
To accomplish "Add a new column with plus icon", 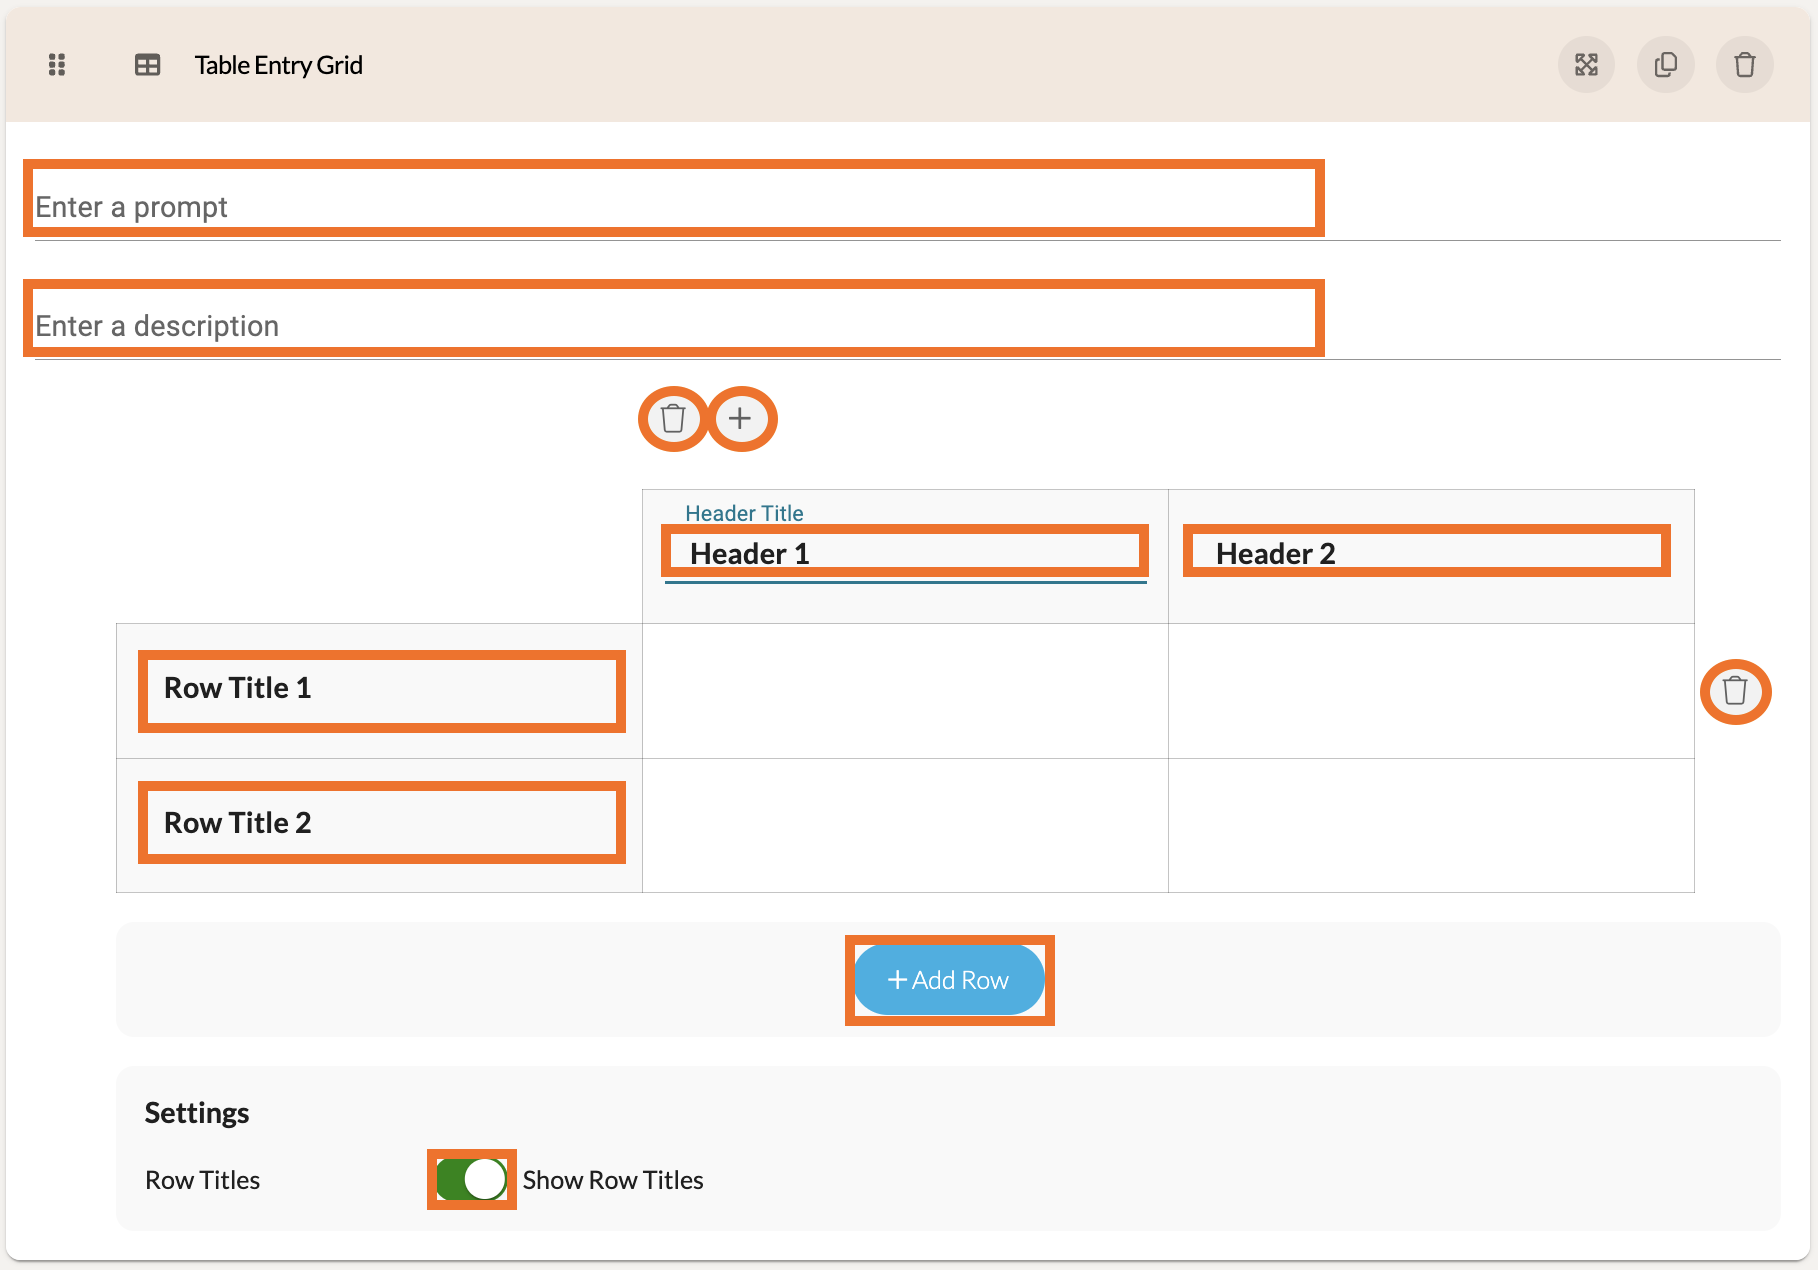I will tap(740, 418).
